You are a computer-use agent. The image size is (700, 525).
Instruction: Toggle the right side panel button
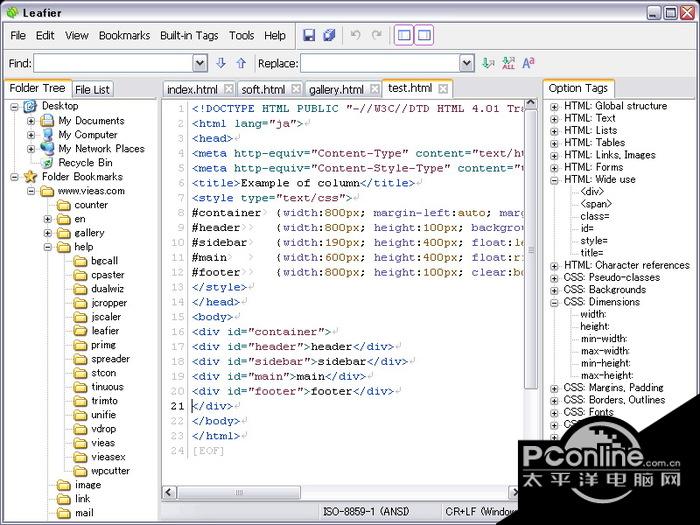click(x=424, y=35)
